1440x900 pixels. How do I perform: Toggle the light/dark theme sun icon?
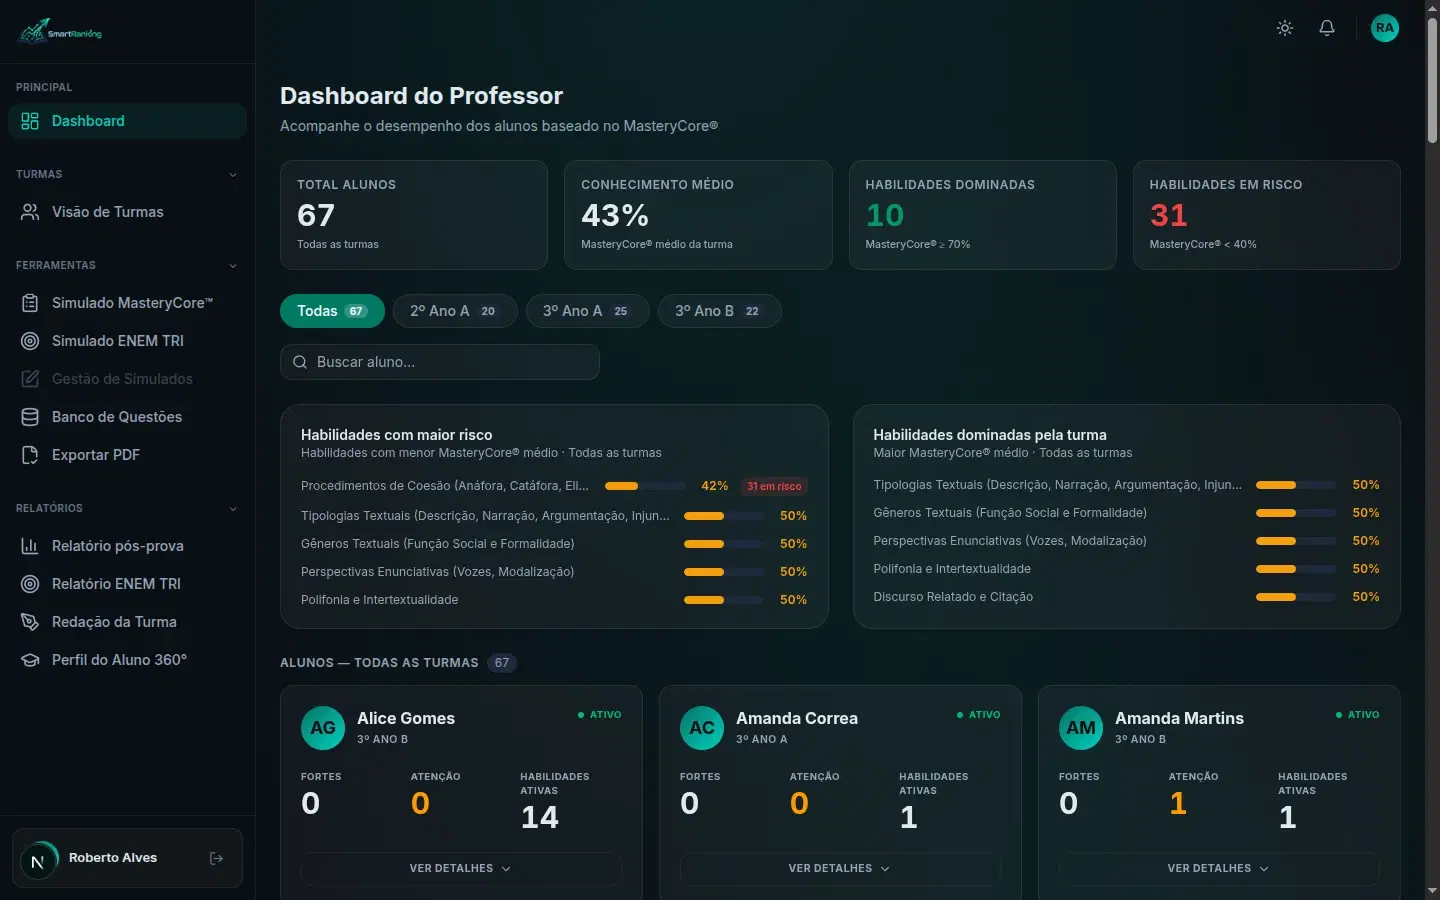coord(1285,28)
